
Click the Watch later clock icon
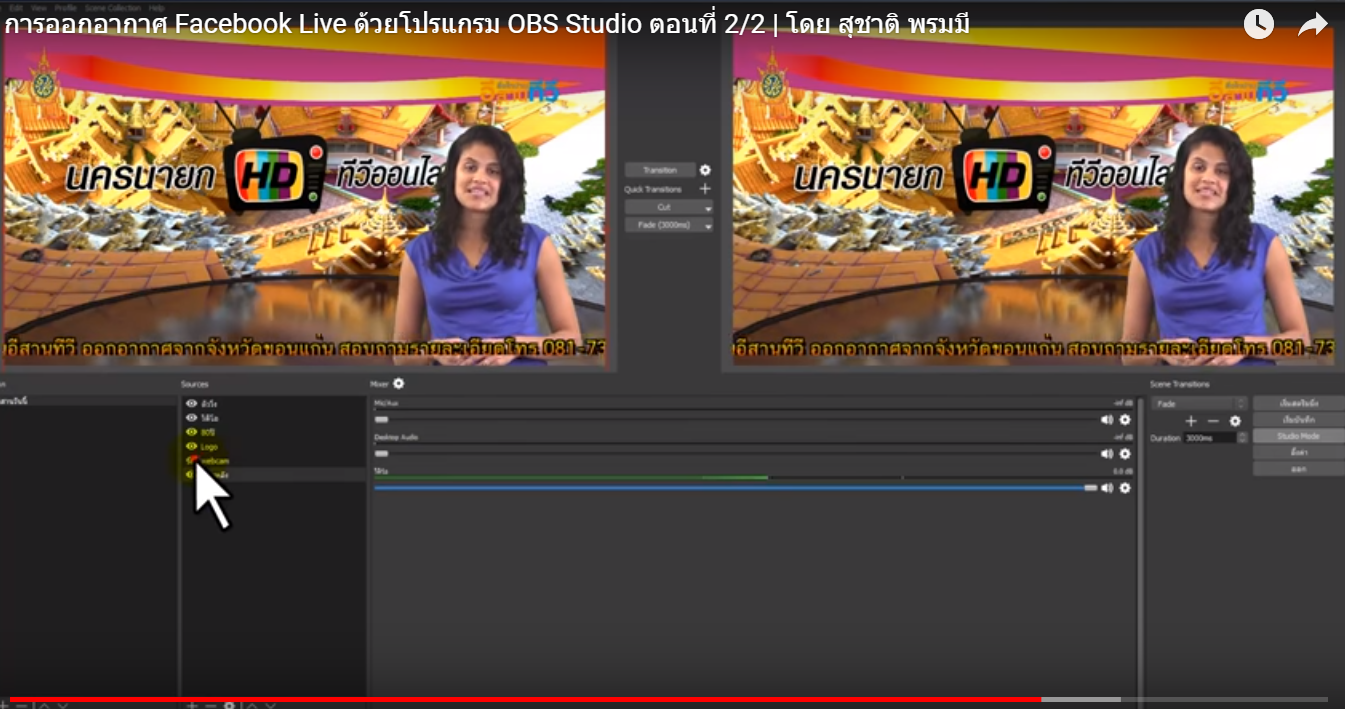tap(1258, 24)
